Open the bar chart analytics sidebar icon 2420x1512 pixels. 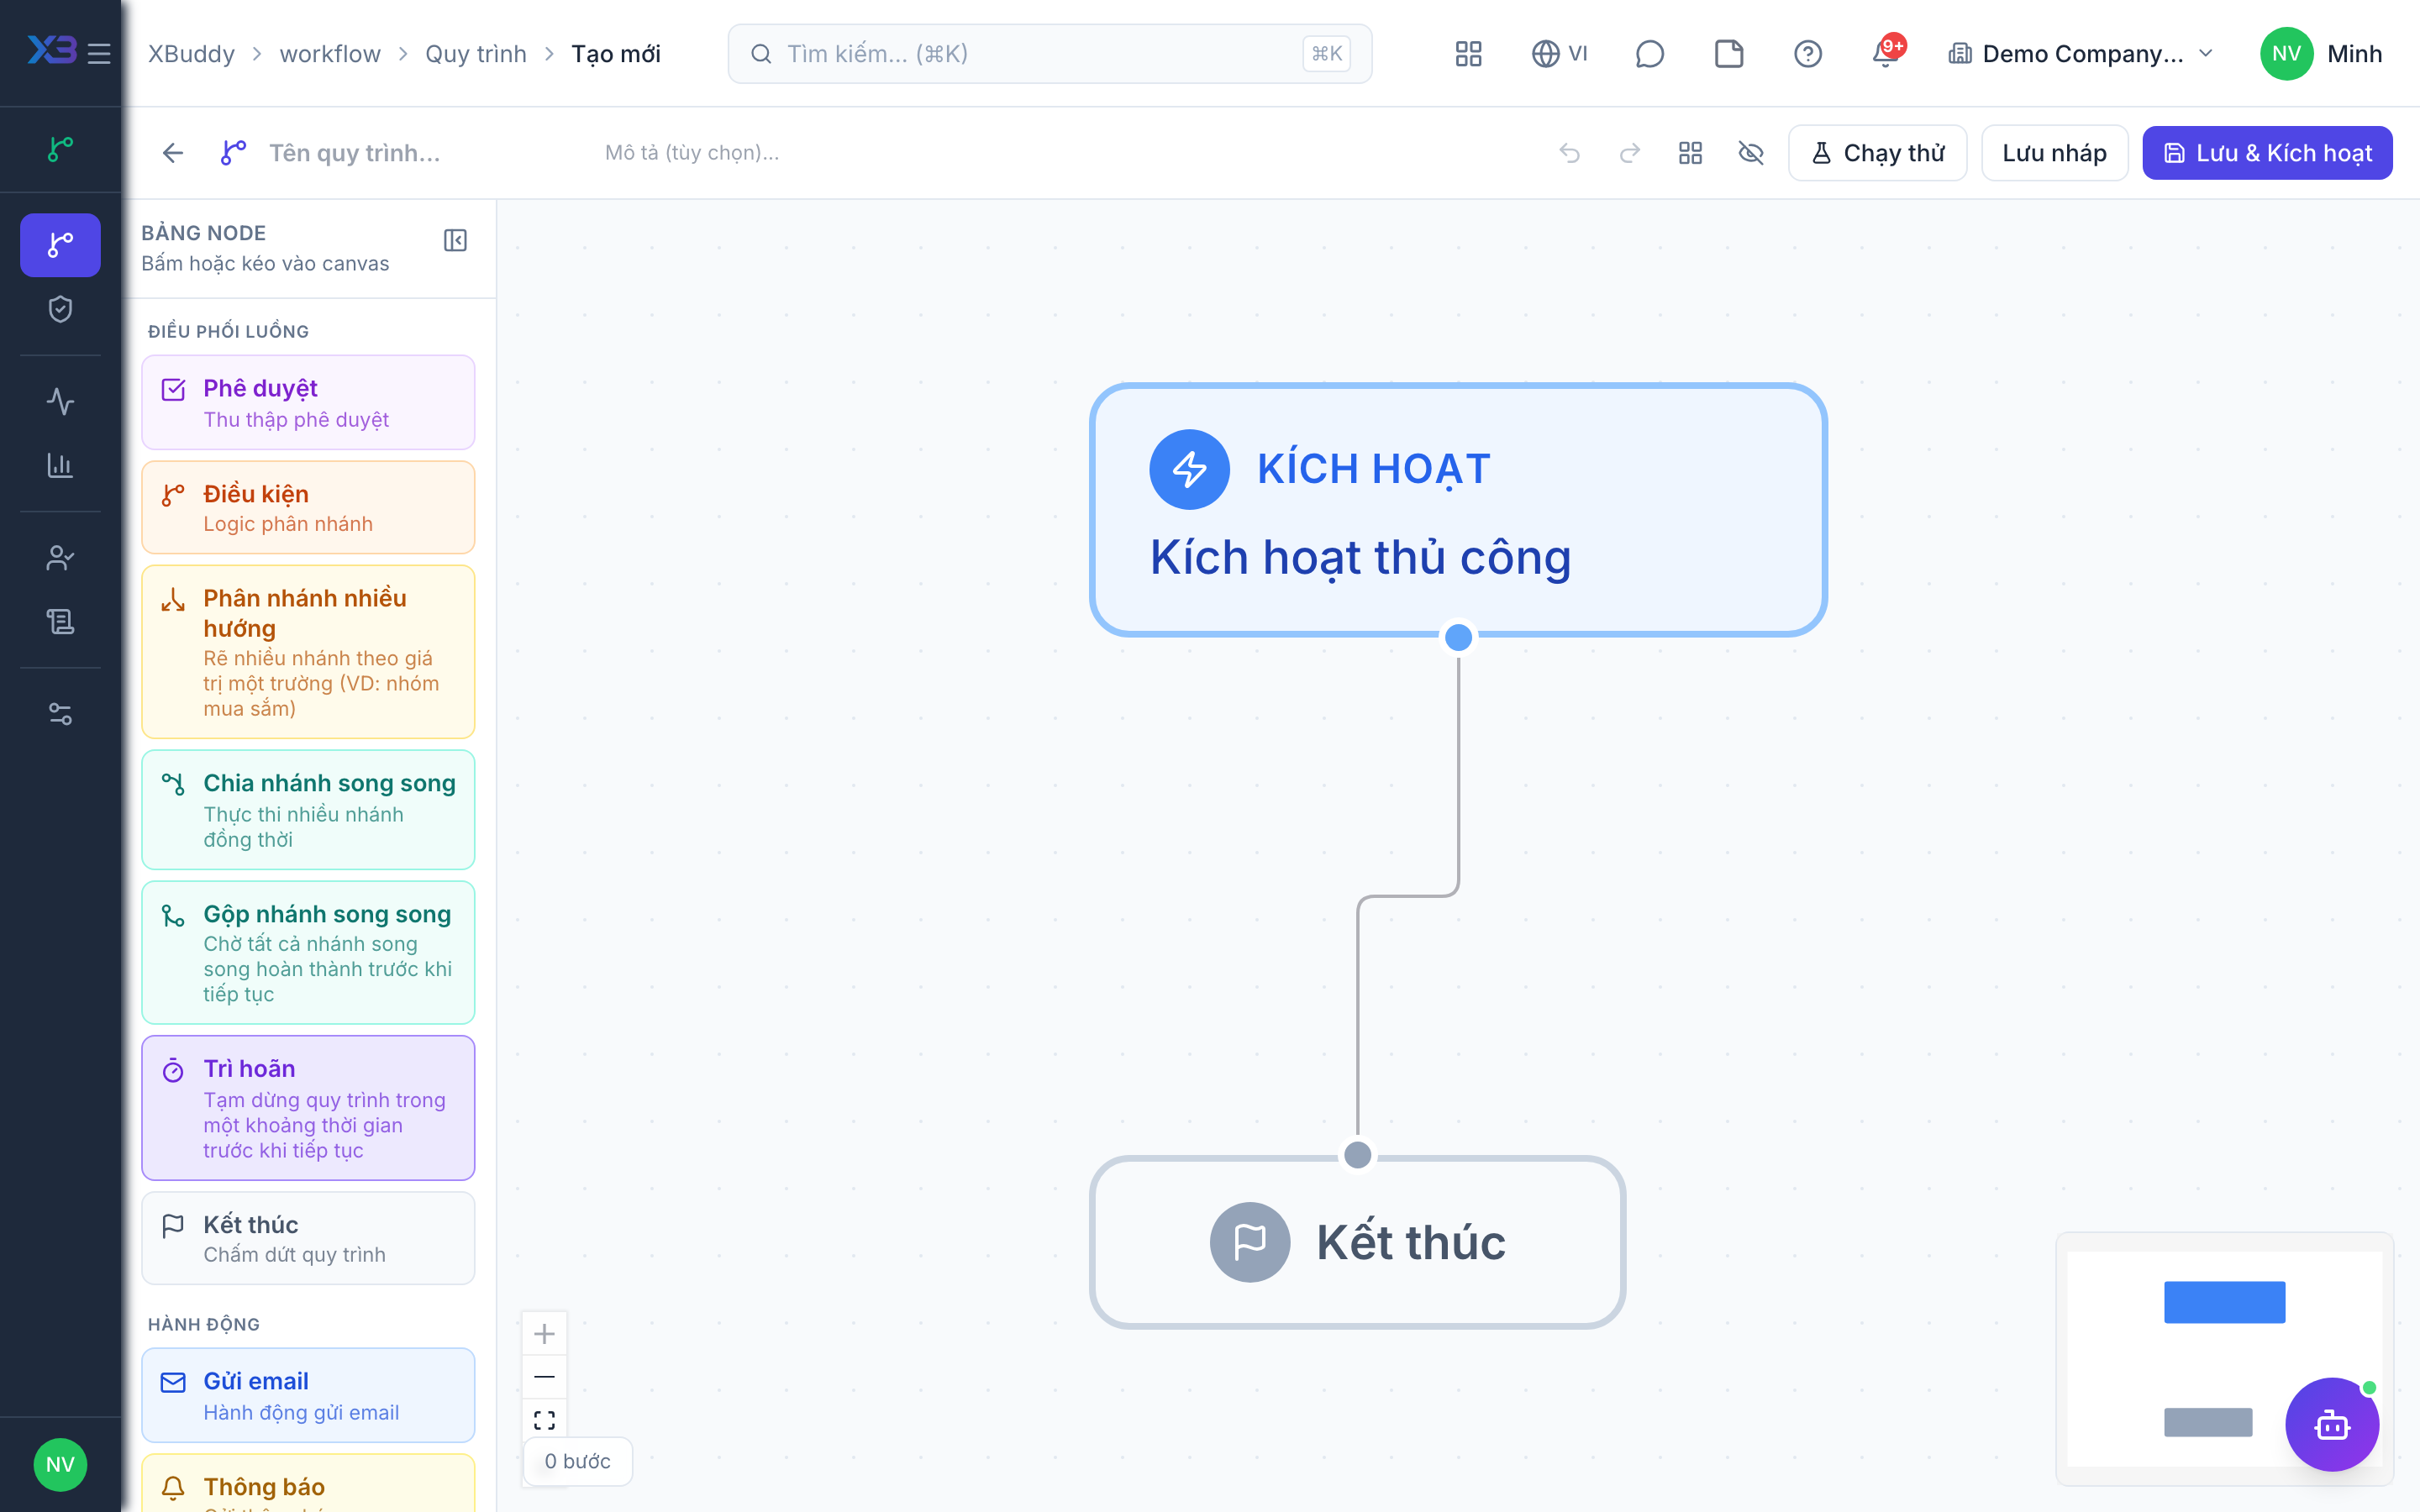[60, 465]
